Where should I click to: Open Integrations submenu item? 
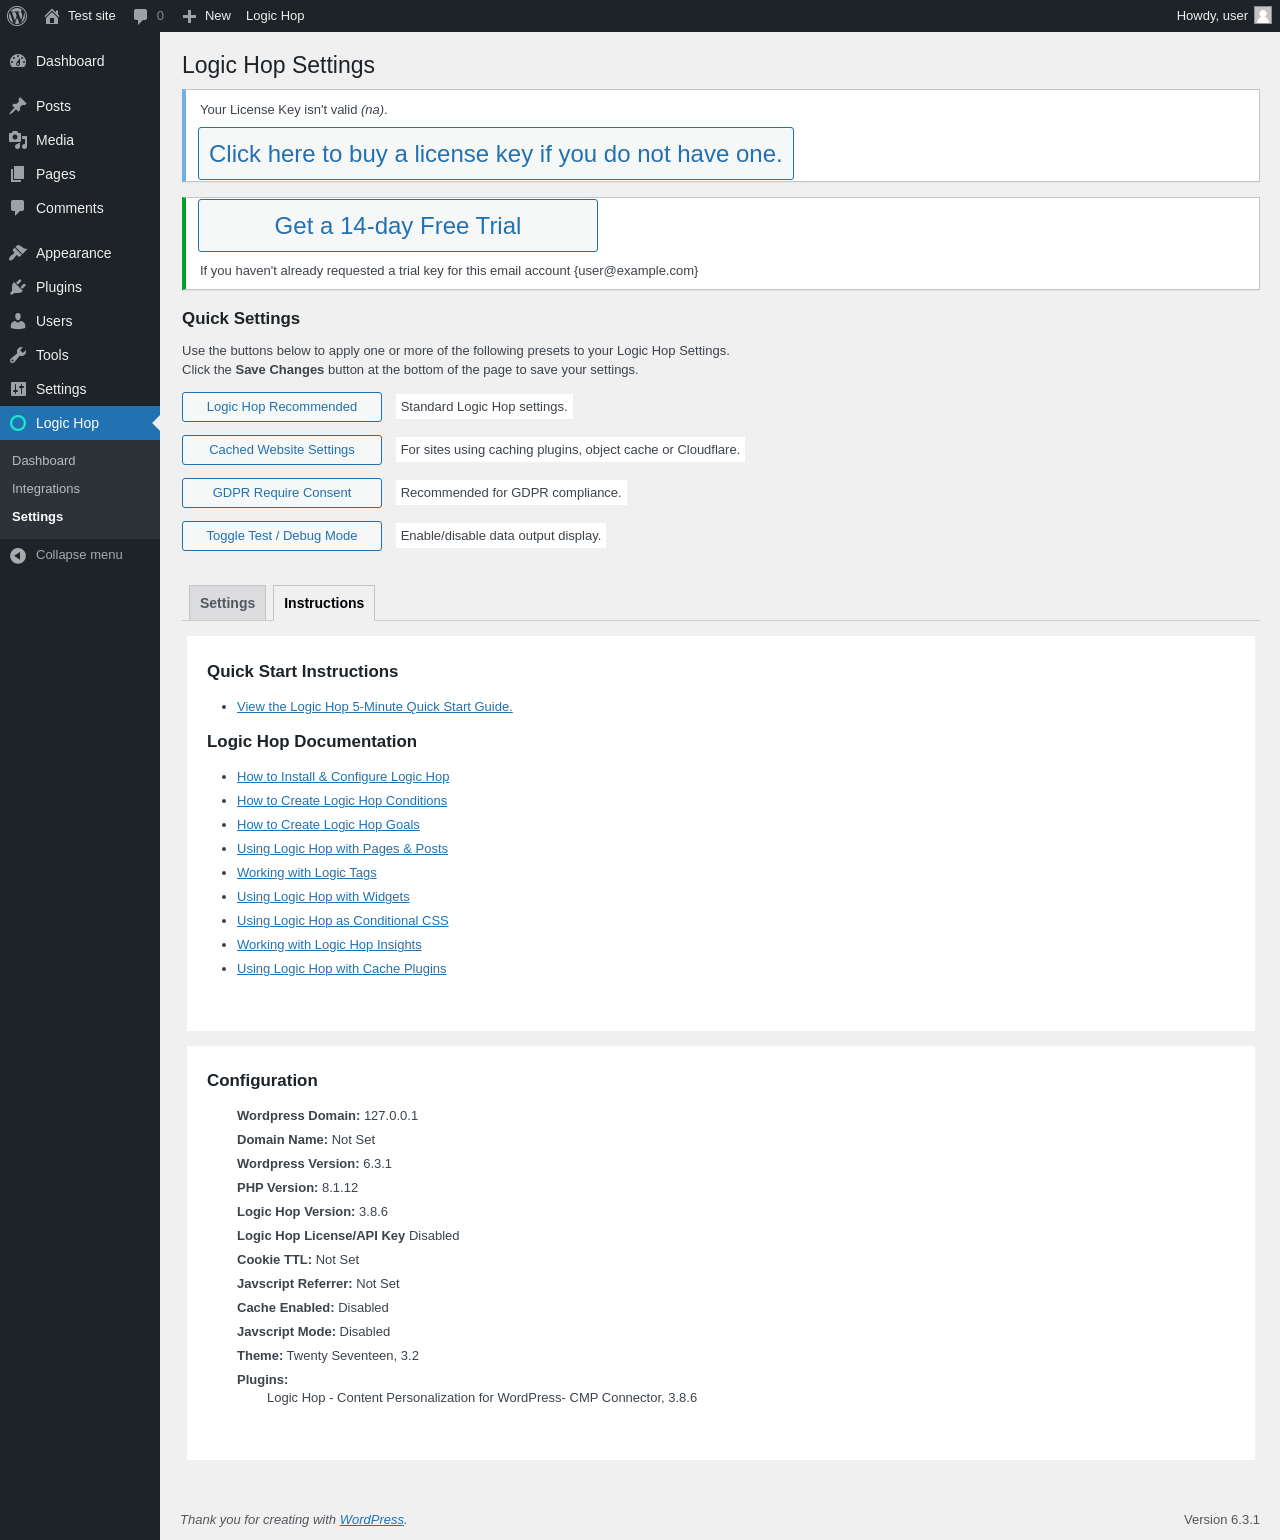coord(46,489)
